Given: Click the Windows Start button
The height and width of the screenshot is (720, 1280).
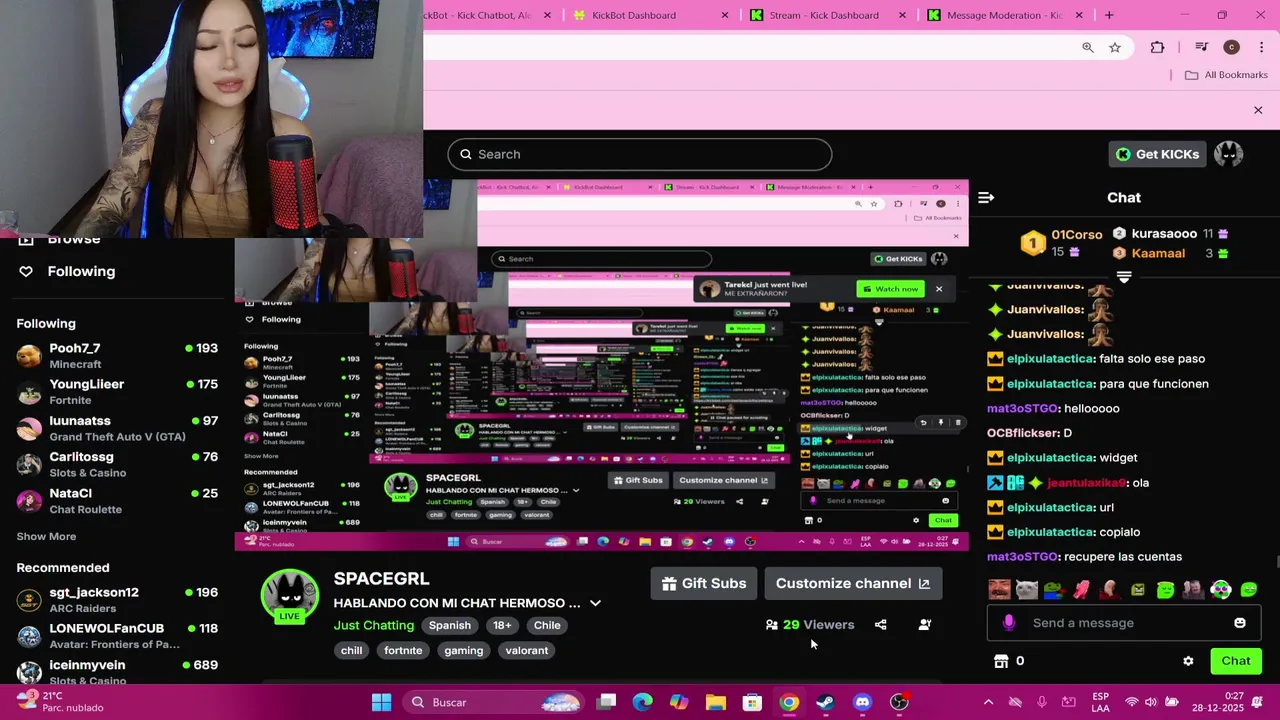Looking at the screenshot, I should (381, 702).
